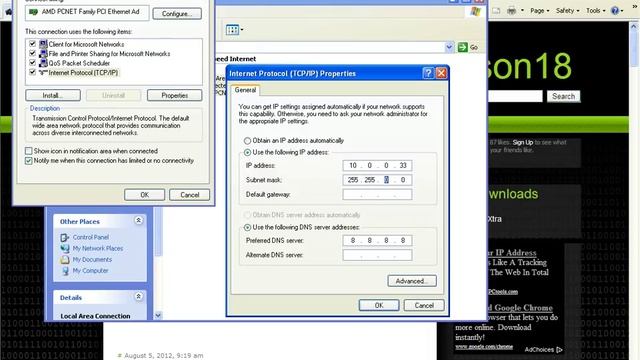Enable Show icon in notification area when connected

tap(29, 151)
